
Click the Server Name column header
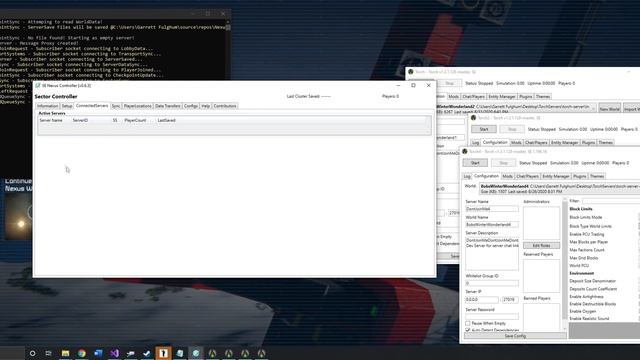tap(51, 120)
